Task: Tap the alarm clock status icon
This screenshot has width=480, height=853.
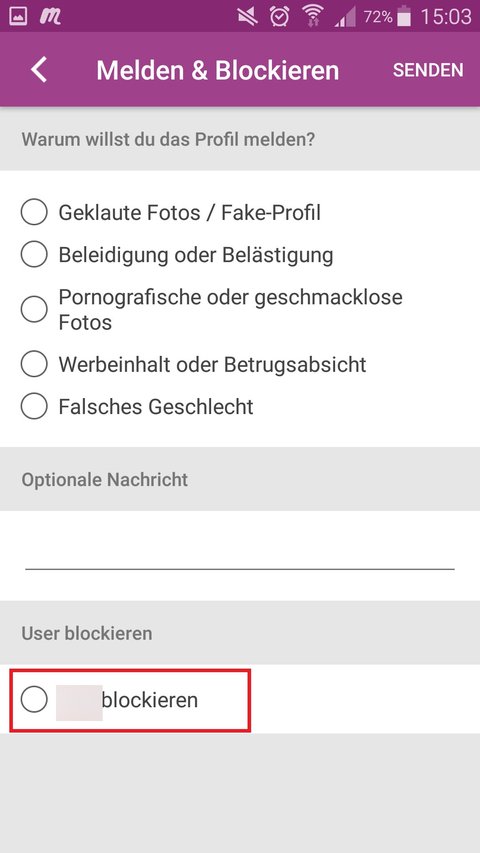Action: [279, 17]
